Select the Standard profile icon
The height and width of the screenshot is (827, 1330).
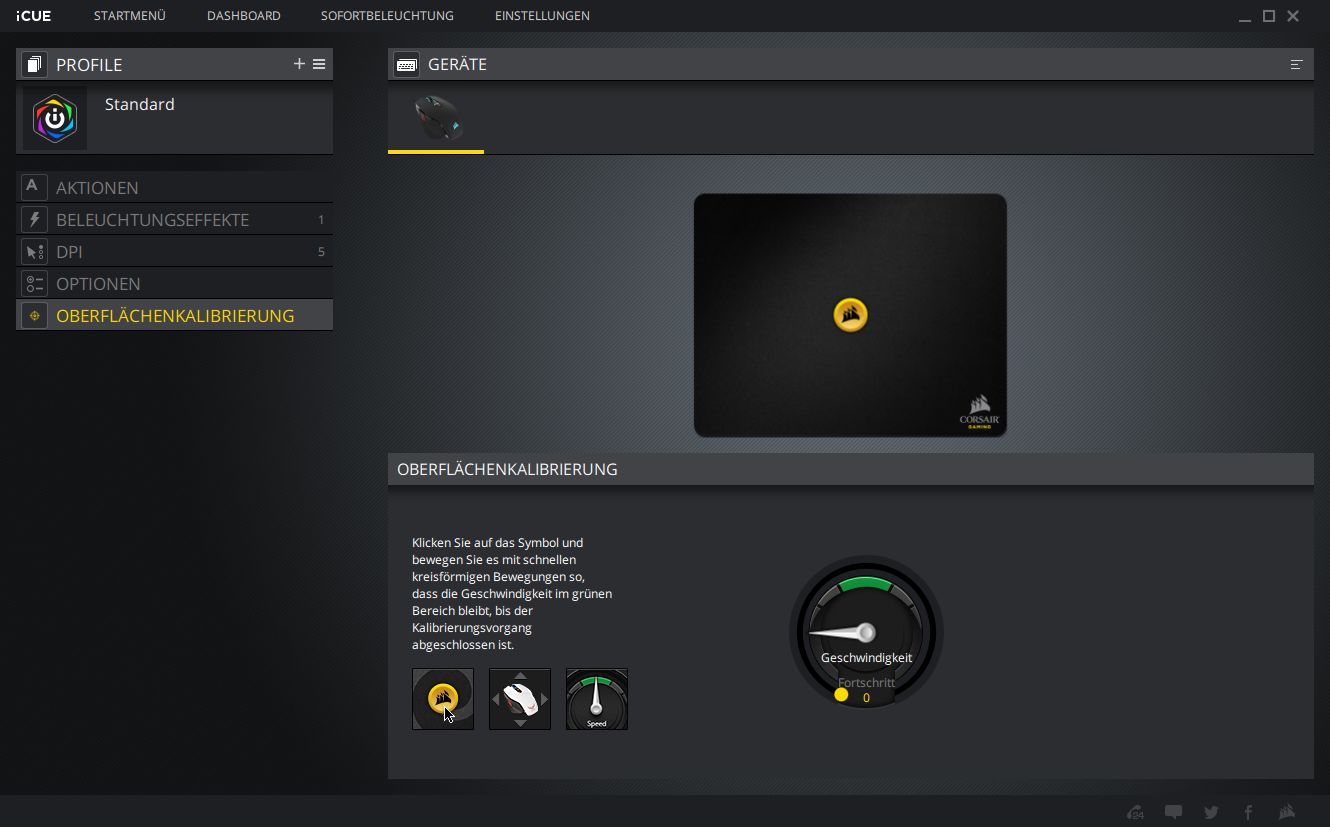pyautogui.click(x=55, y=118)
